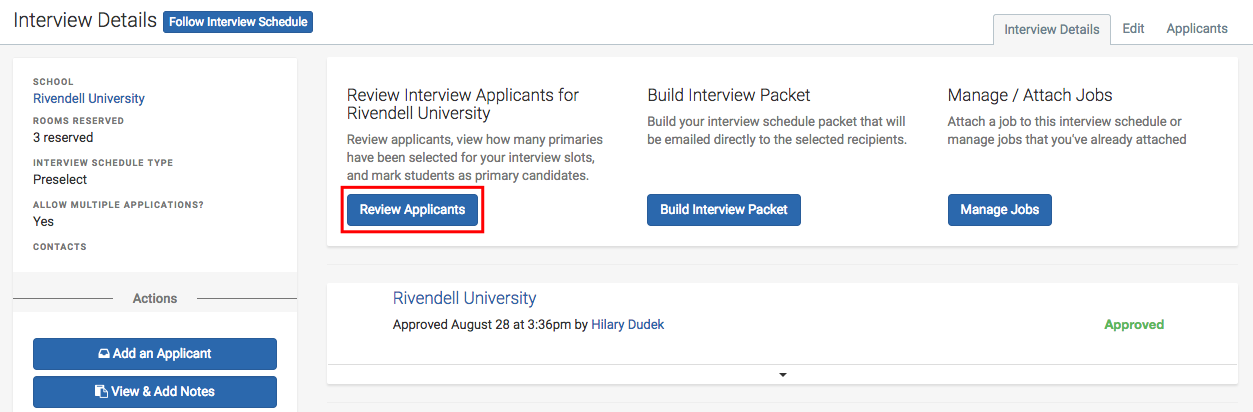The image size is (1253, 412).
Task: Click the Interview Details page title
Action: click(85, 21)
